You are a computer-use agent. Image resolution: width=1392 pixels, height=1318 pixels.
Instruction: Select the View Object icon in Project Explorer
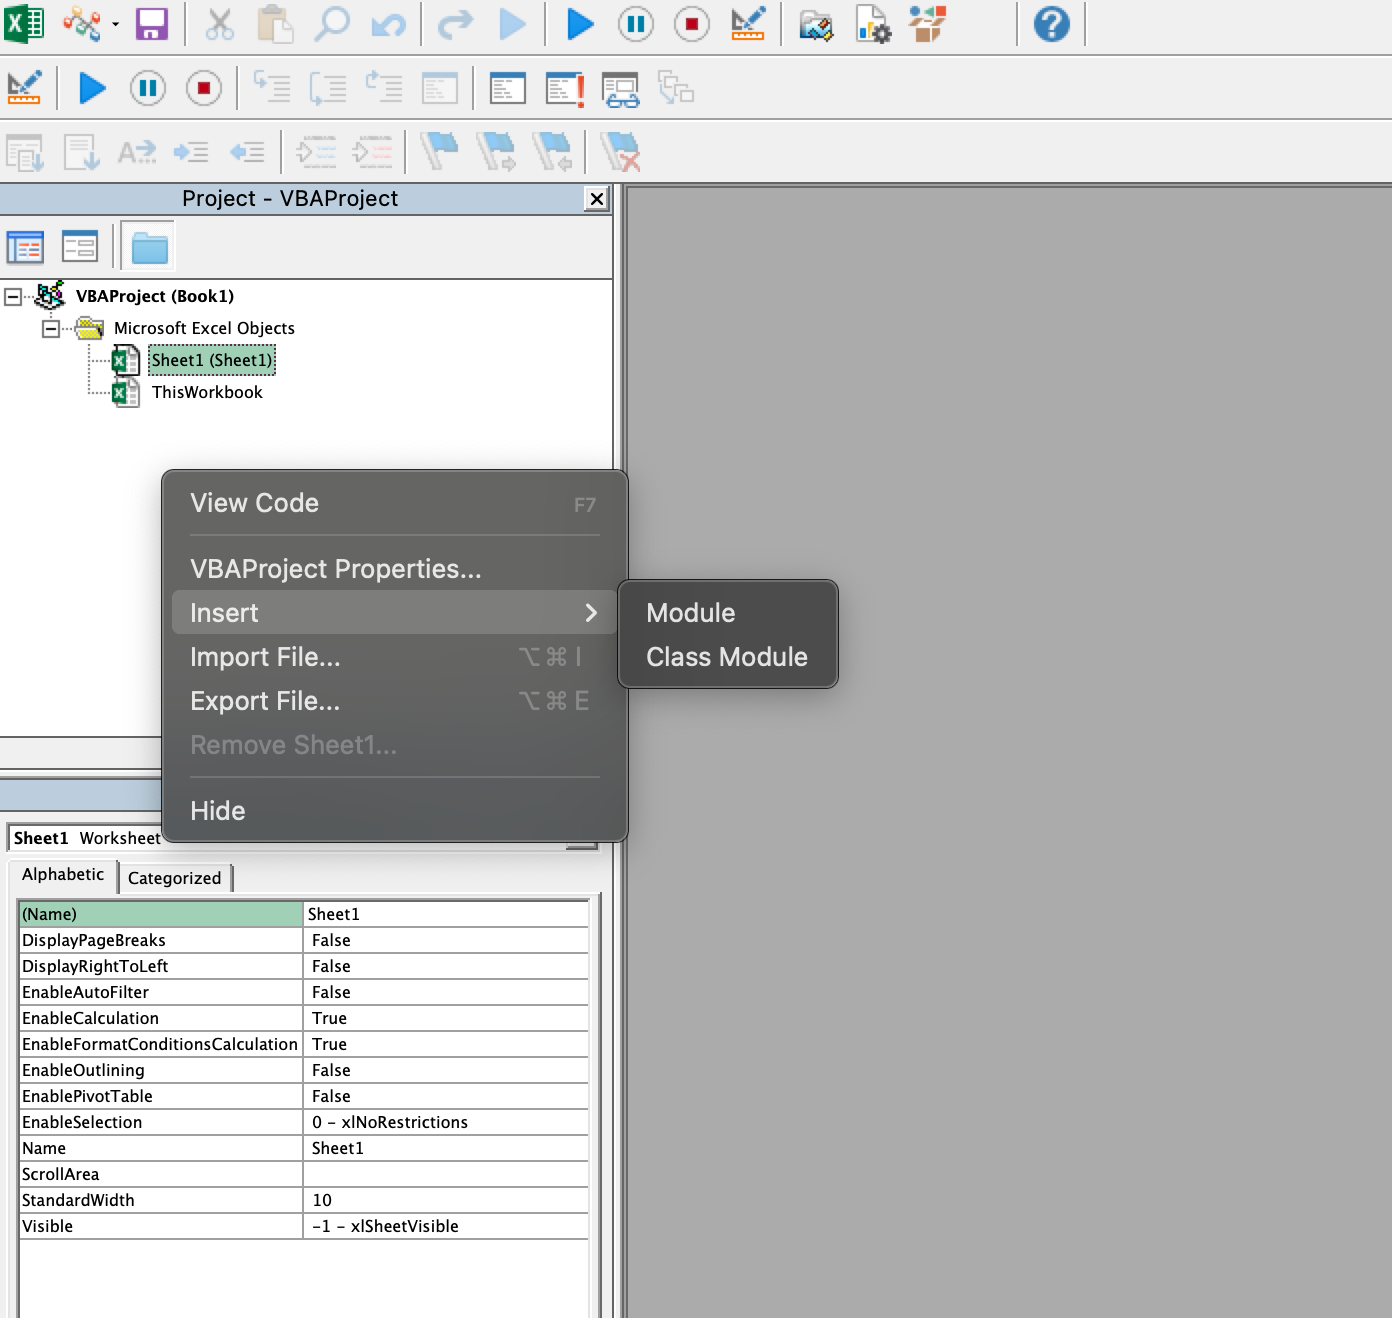point(80,246)
